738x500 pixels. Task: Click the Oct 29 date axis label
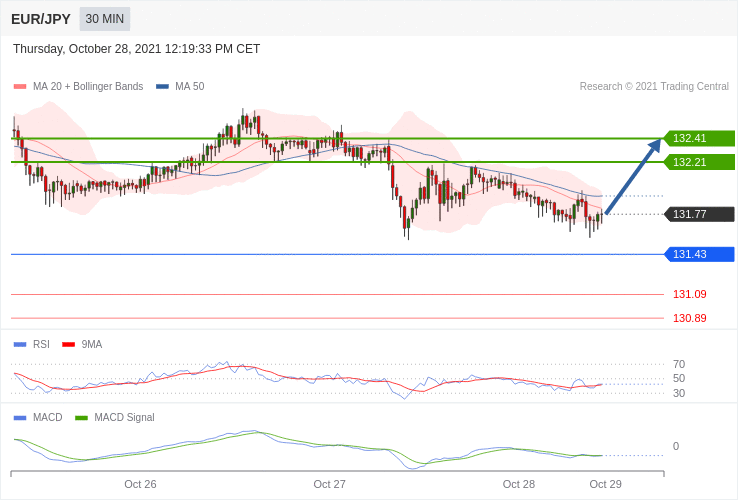tap(605, 484)
